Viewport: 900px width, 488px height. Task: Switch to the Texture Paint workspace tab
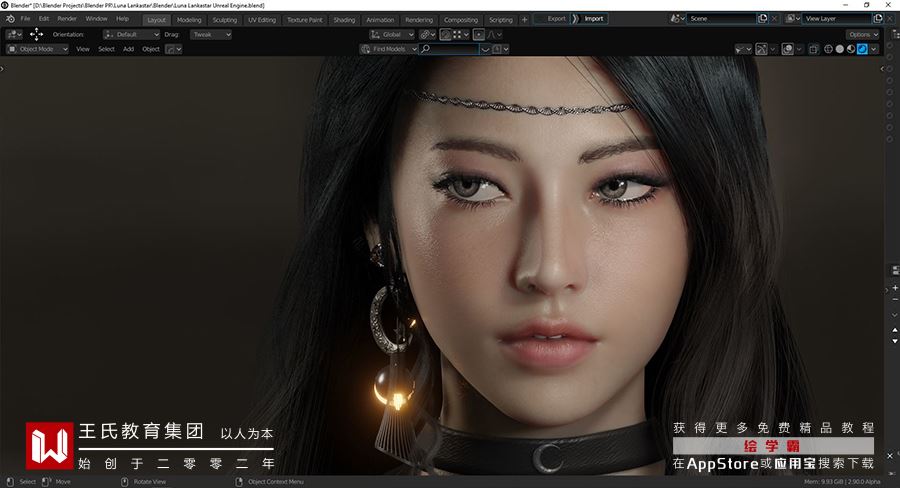305,20
